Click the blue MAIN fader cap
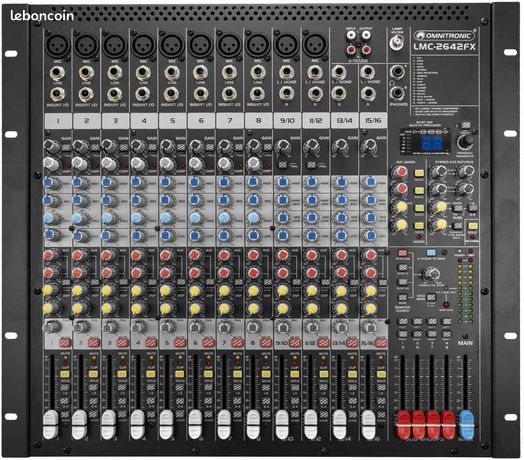524x460 pixels. tap(467, 425)
